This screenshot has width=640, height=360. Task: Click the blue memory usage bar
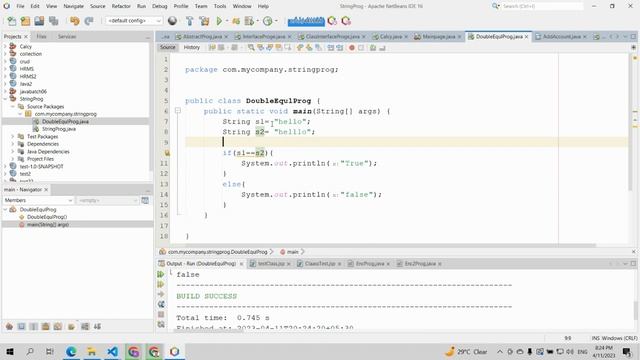click(306, 21)
